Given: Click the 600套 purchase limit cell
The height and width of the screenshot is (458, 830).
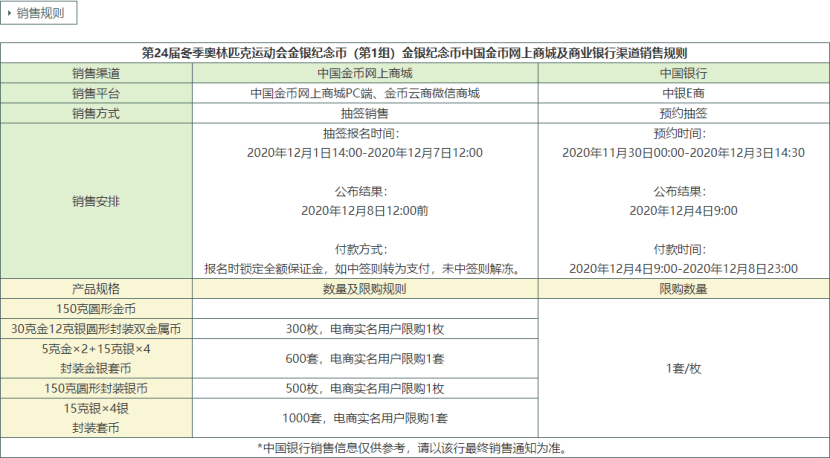Looking at the screenshot, I should pyautogui.click(x=365, y=358).
